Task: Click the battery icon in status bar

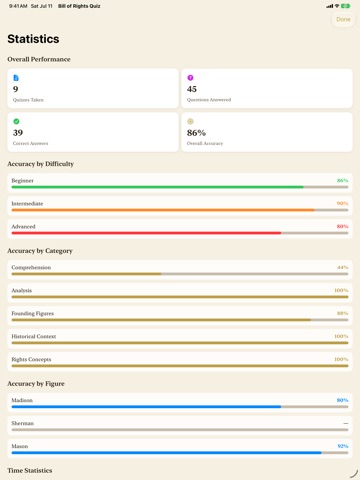Action: (x=346, y=6)
